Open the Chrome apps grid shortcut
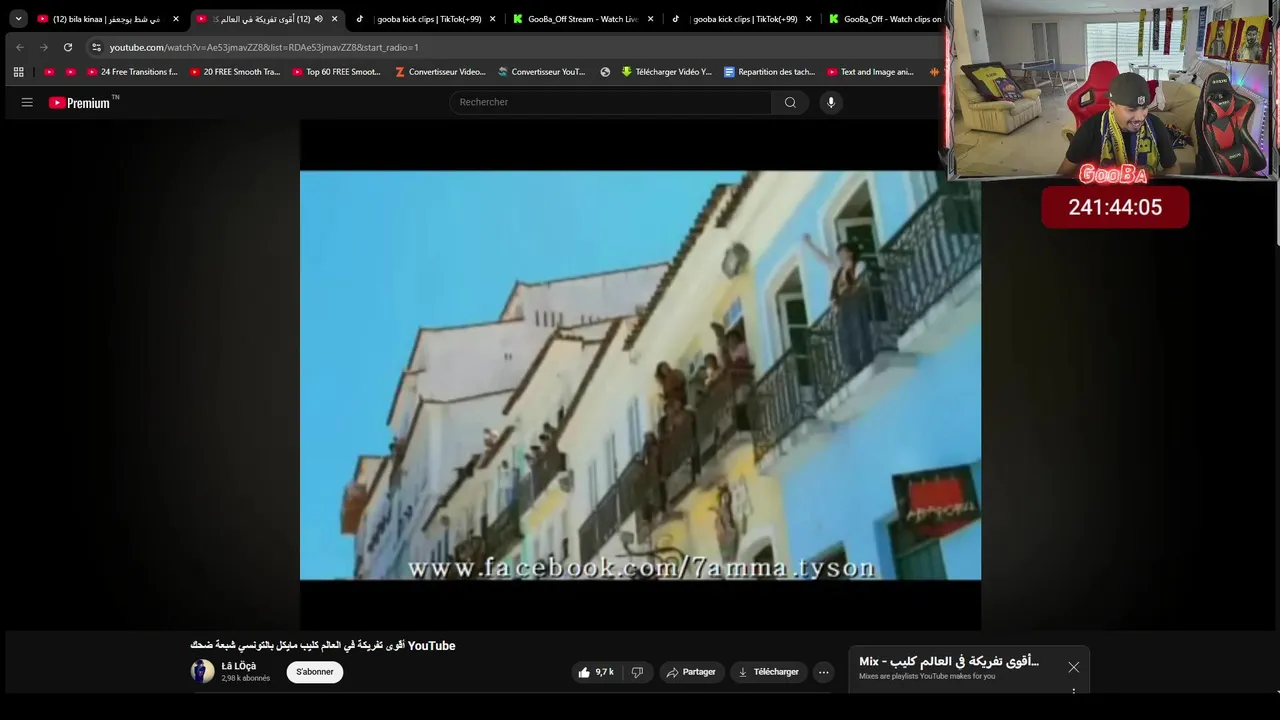This screenshot has width=1280, height=720. pyautogui.click(x=18, y=72)
